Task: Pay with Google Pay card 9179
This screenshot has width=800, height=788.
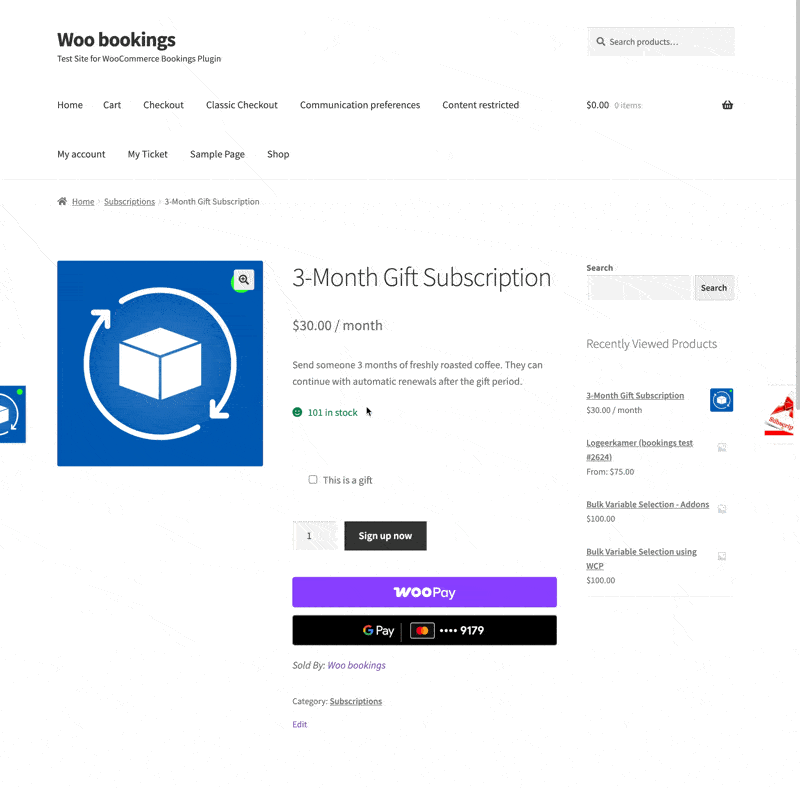Action: tap(424, 630)
